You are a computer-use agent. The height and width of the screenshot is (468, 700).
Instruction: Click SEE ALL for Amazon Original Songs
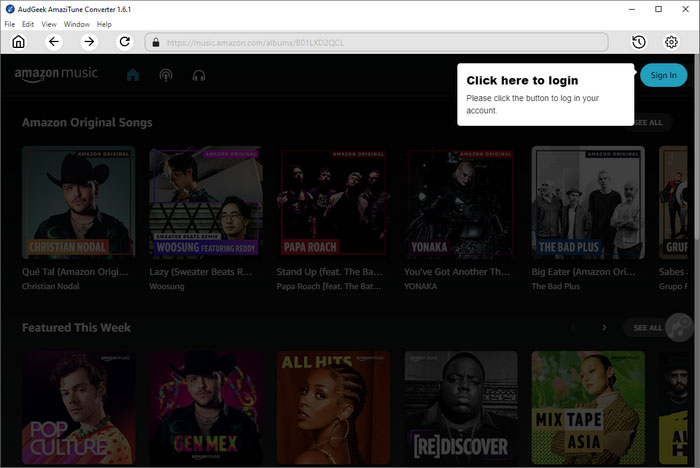648,122
